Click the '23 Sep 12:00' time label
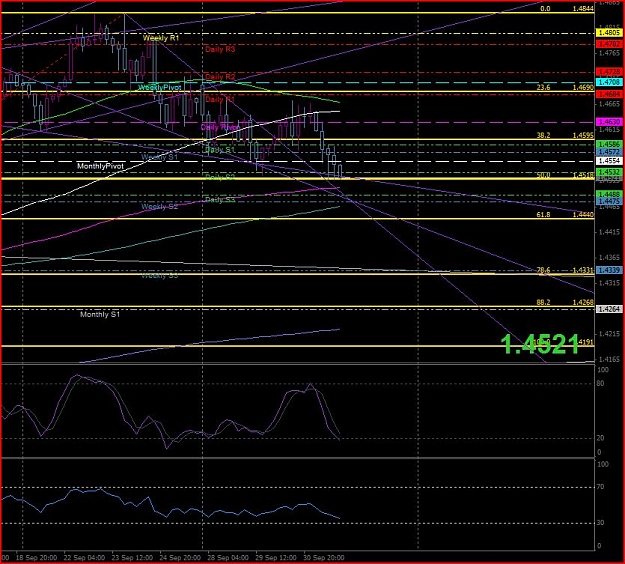This screenshot has width=625, height=564. point(132,558)
